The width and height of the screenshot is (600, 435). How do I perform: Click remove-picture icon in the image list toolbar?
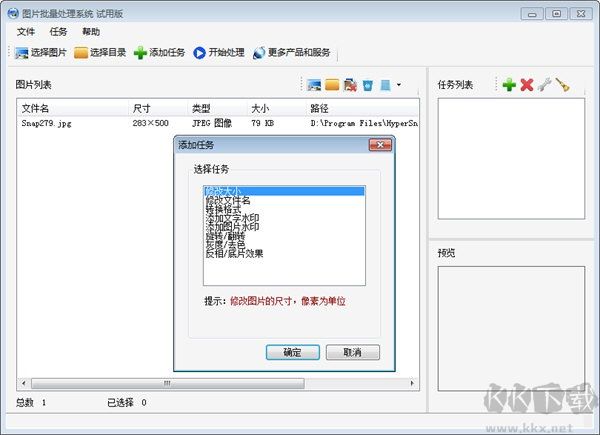coord(350,85)
